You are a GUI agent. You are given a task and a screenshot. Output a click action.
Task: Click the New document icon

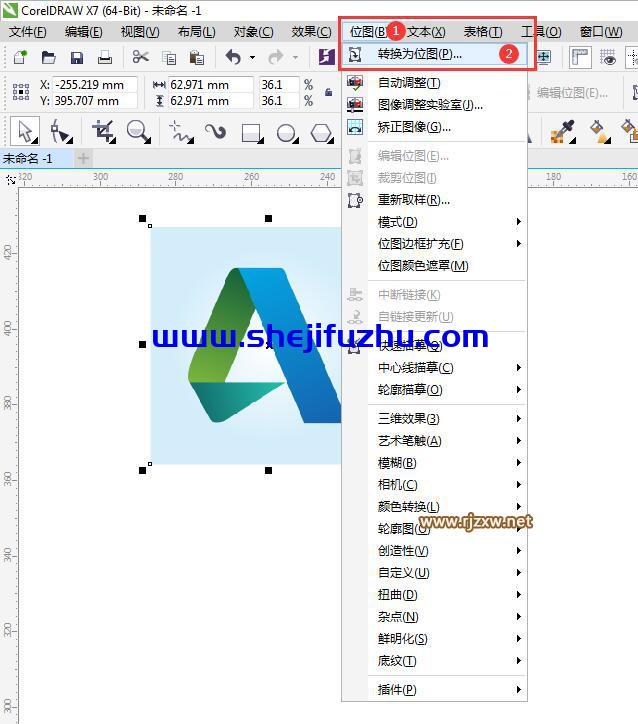20,57
